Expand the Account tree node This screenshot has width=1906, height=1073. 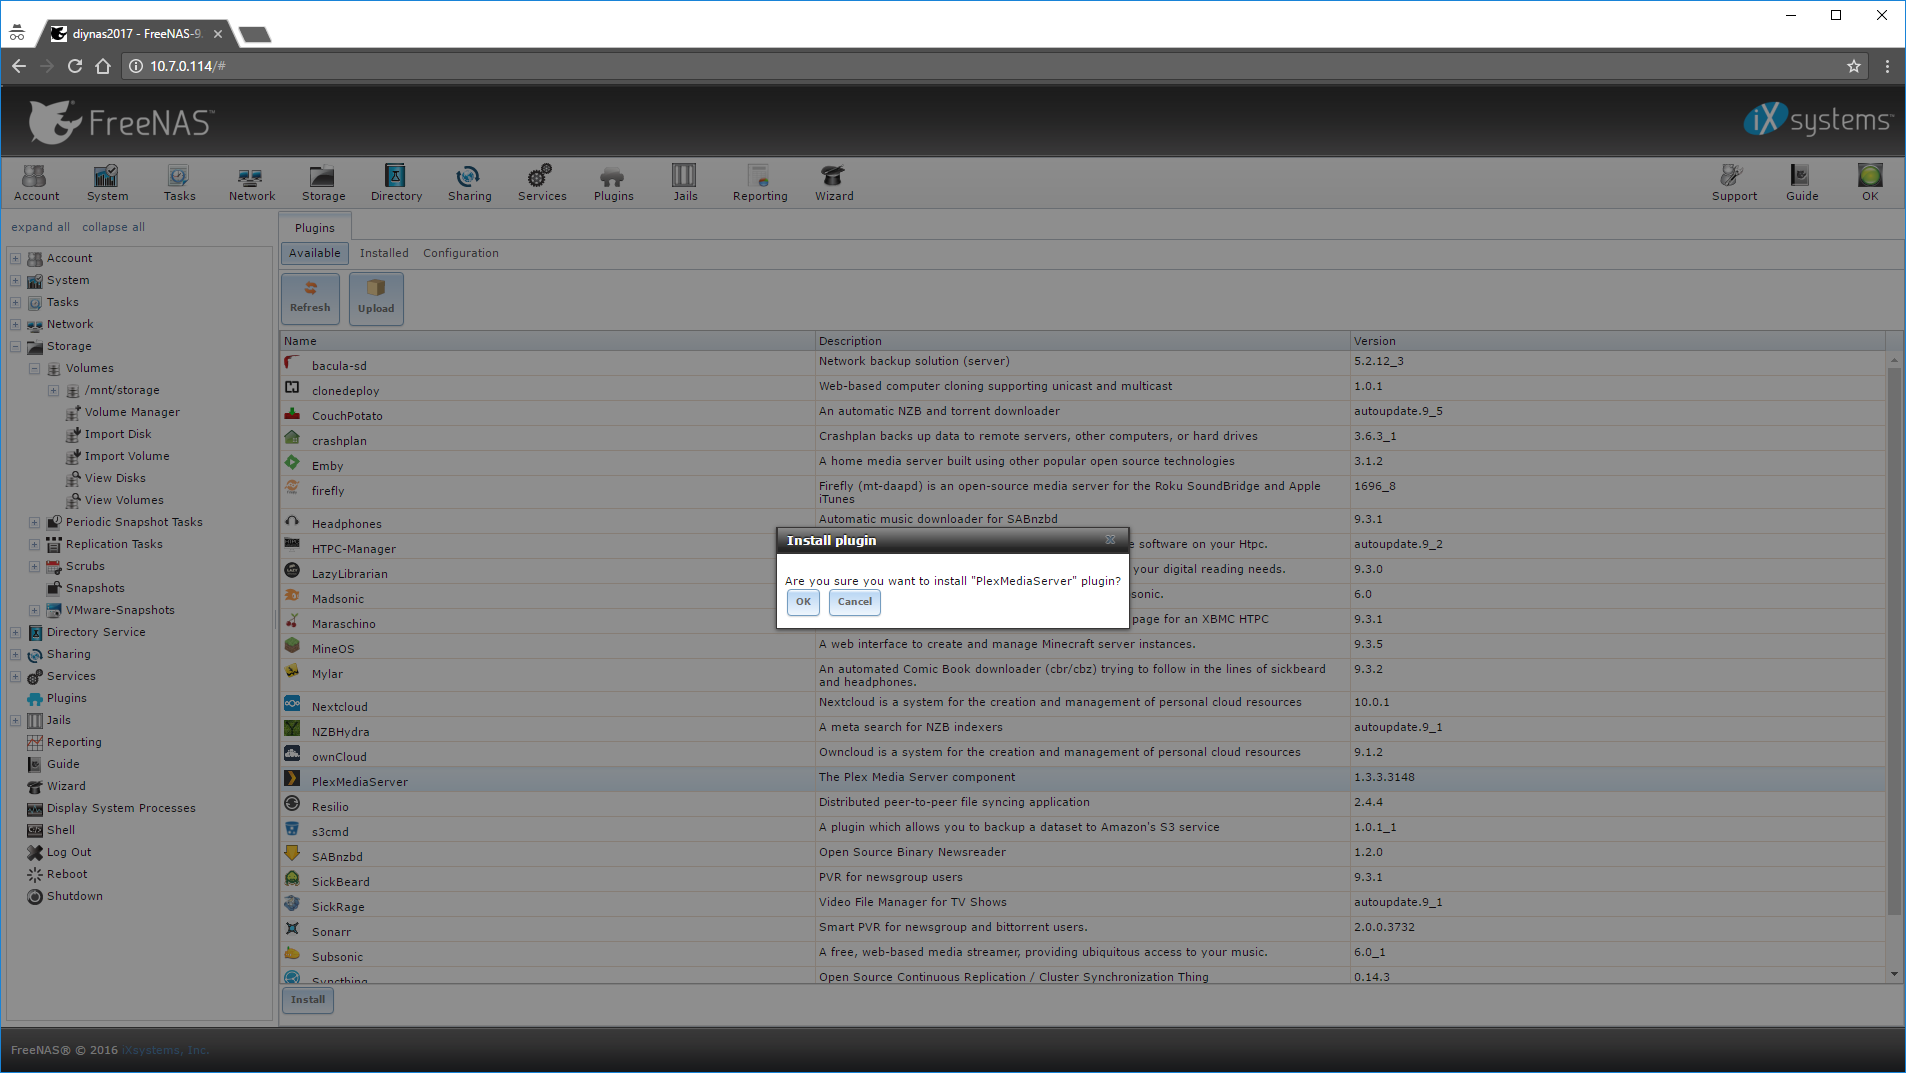point(15,258)
